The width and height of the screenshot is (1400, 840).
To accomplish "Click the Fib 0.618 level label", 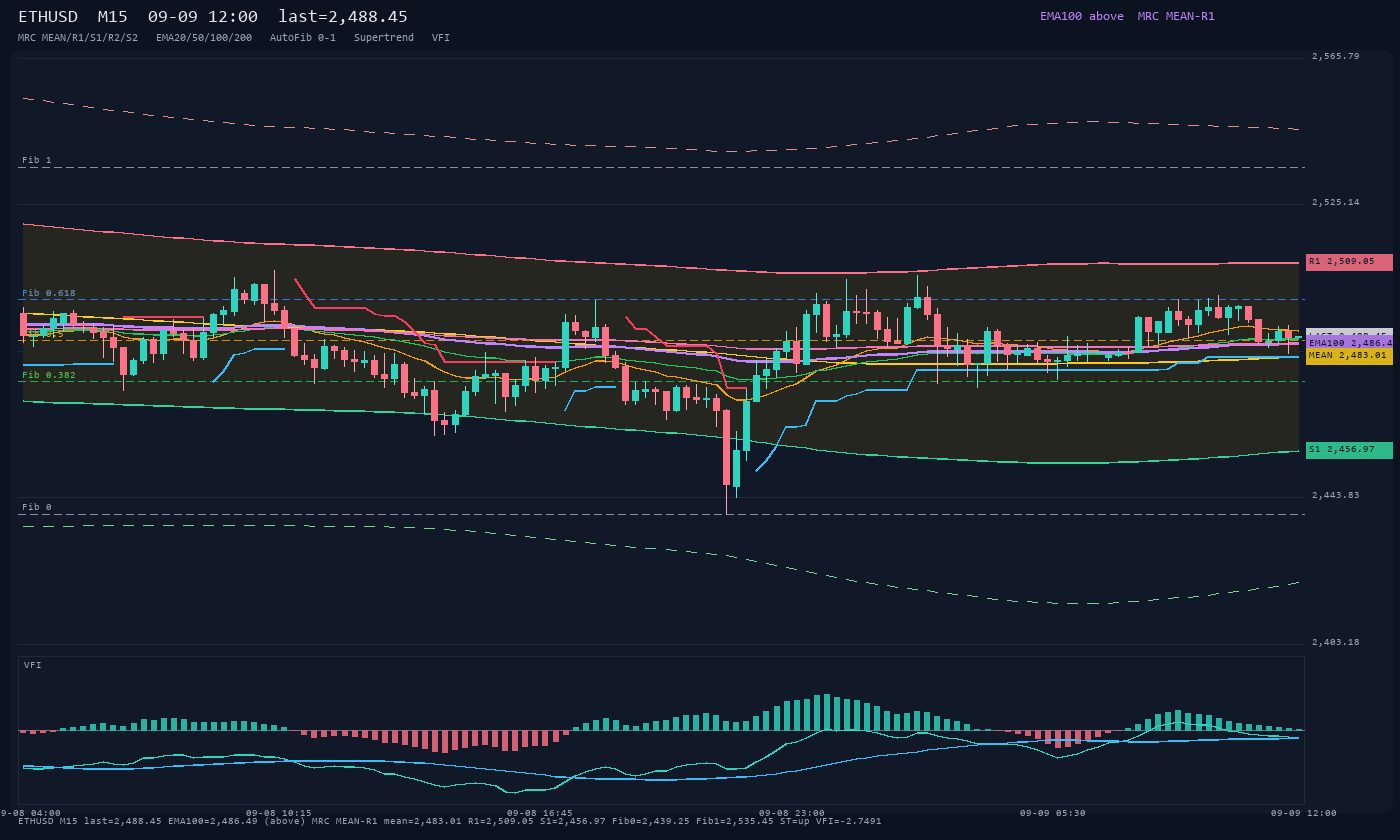I will pos(49,293).
